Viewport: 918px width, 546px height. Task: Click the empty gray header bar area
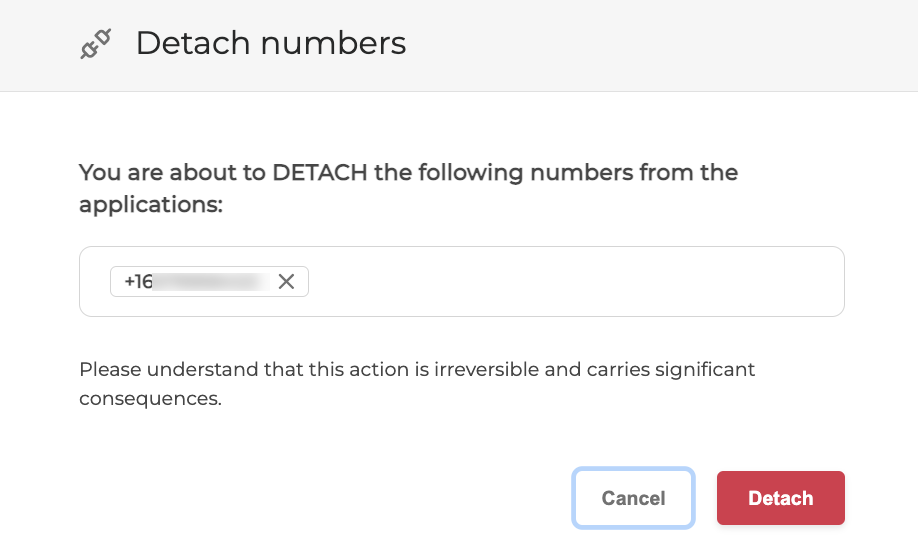[660, 44]
